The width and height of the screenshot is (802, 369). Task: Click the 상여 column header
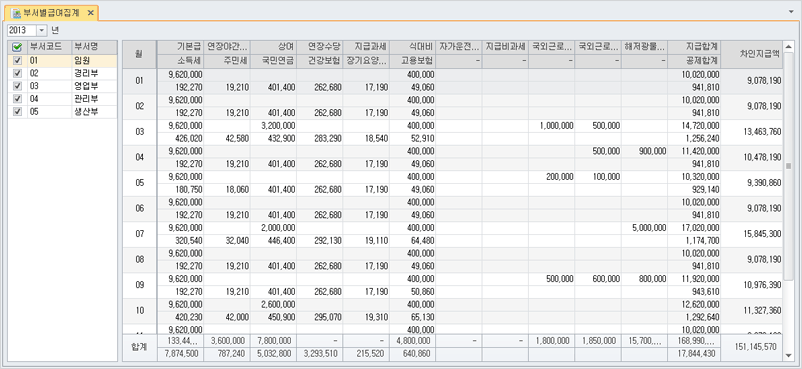coord(273,47)
